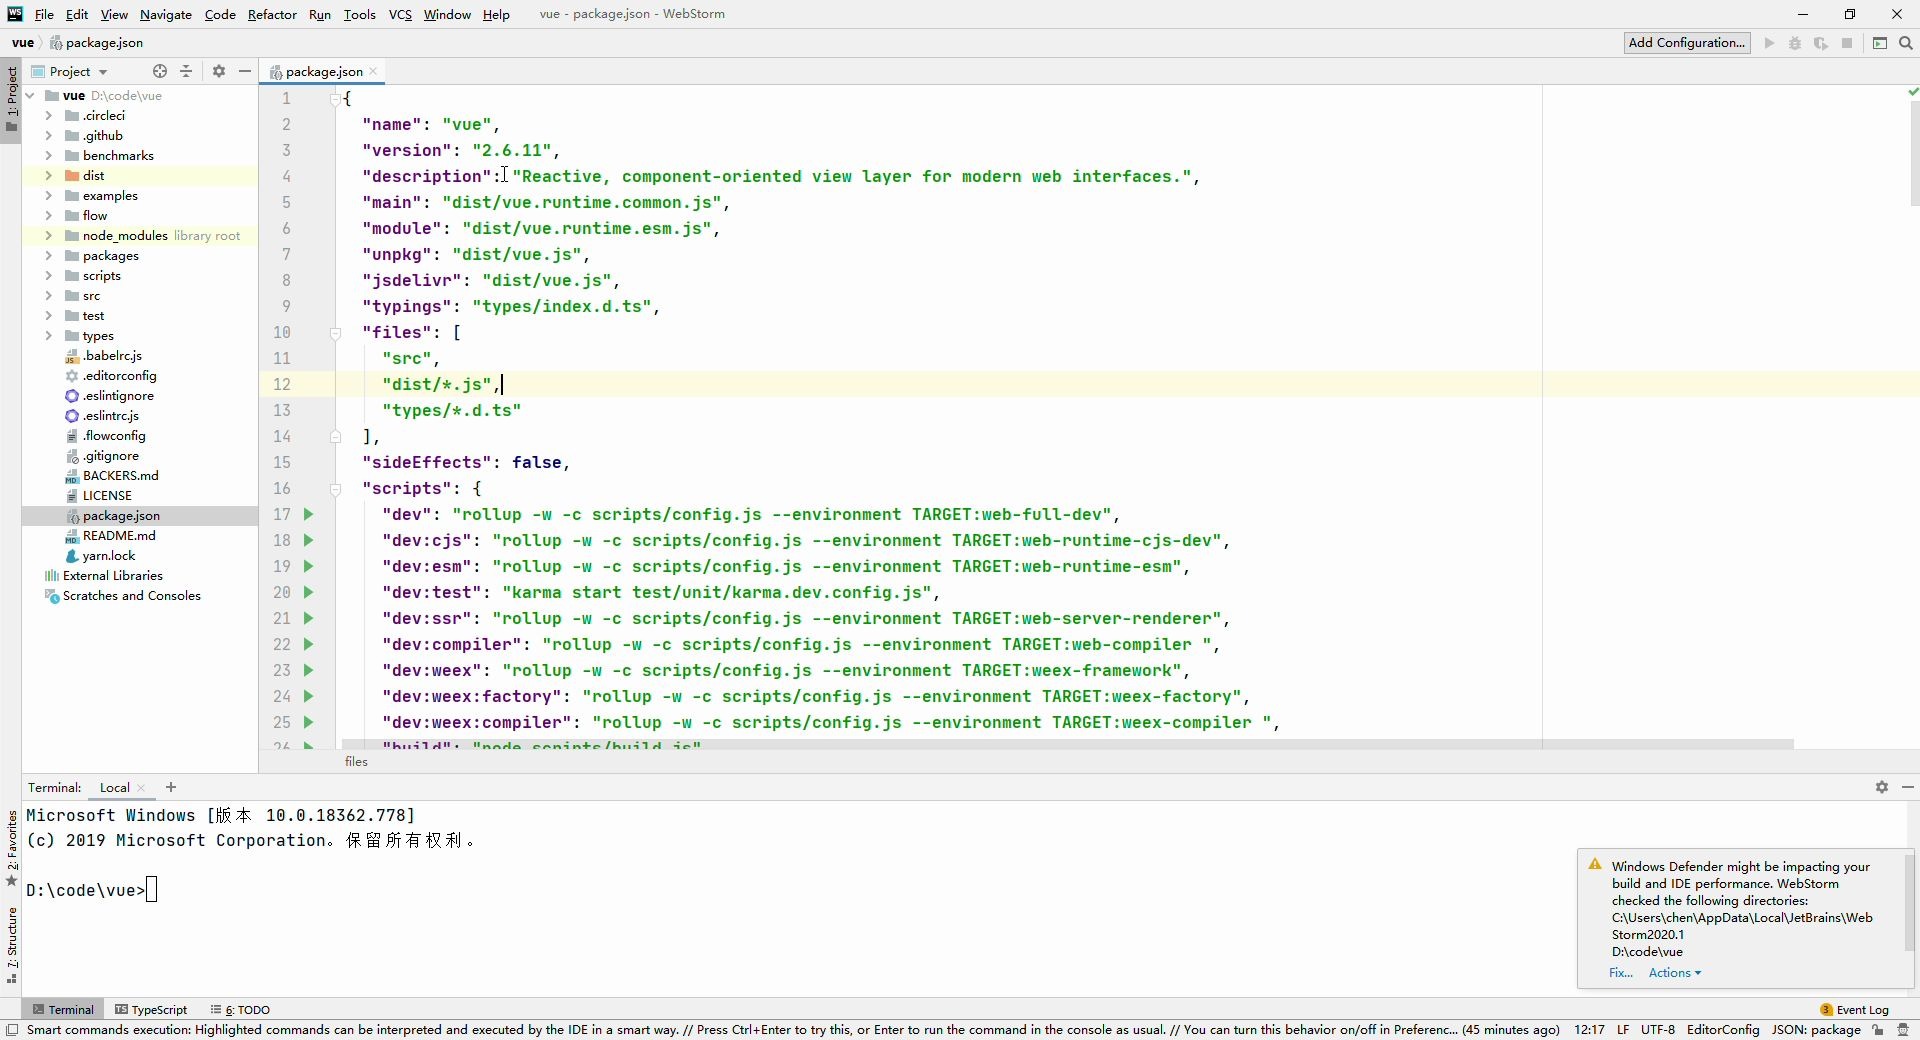The image size is (1920, 1040).
Task: Click the JSON: package schema selector
Action: (x=1816, y=1029)
